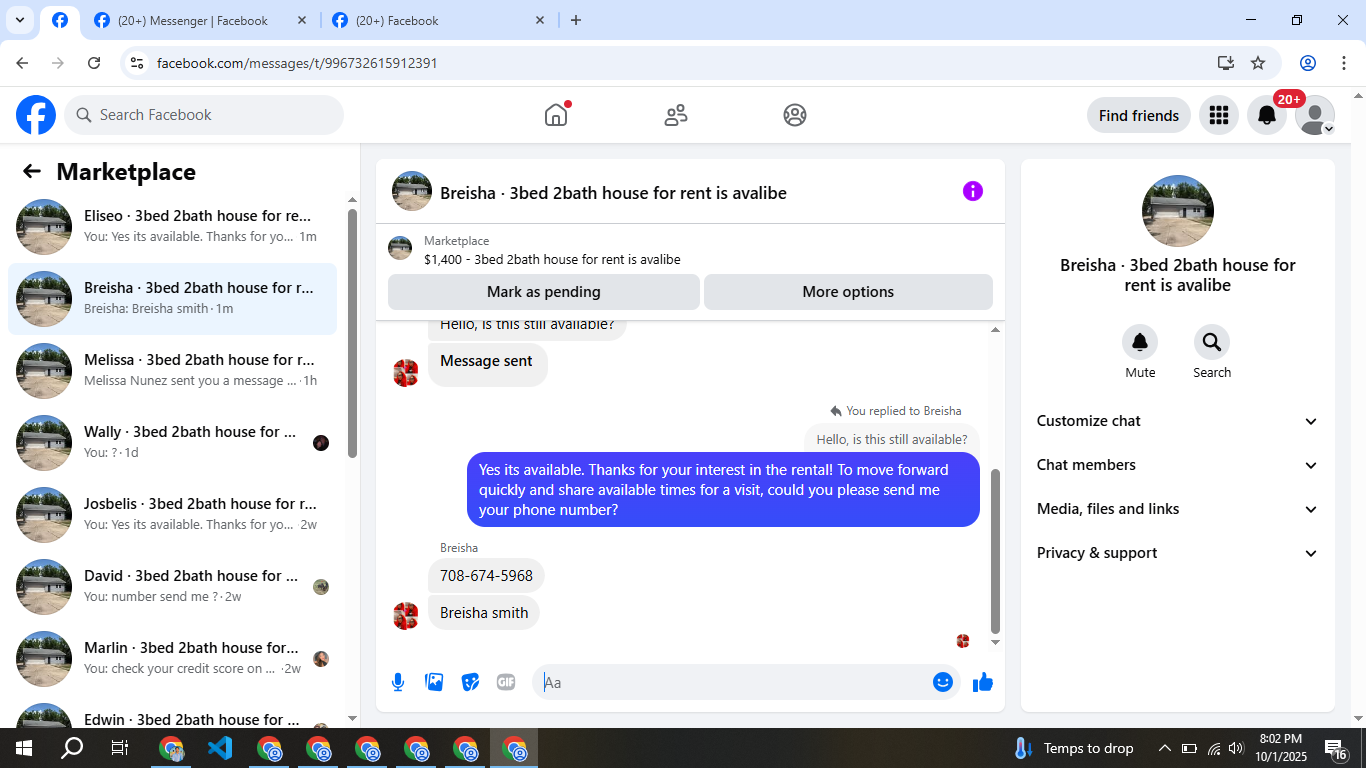Open the taskbar clock showing 8:02 PM
The height and width of the screenshot is (768, 1366).
(x=1280, y=748)
